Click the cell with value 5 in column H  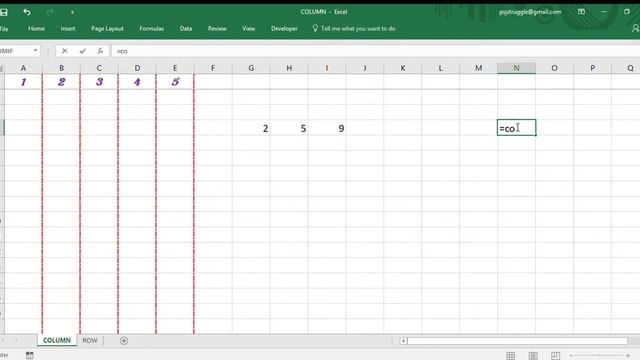(x=289, y=128)
